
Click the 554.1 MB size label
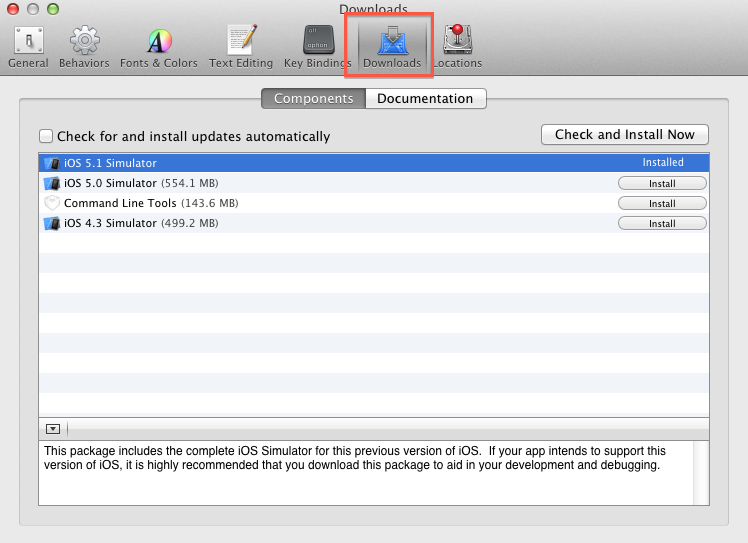(190, 183)
